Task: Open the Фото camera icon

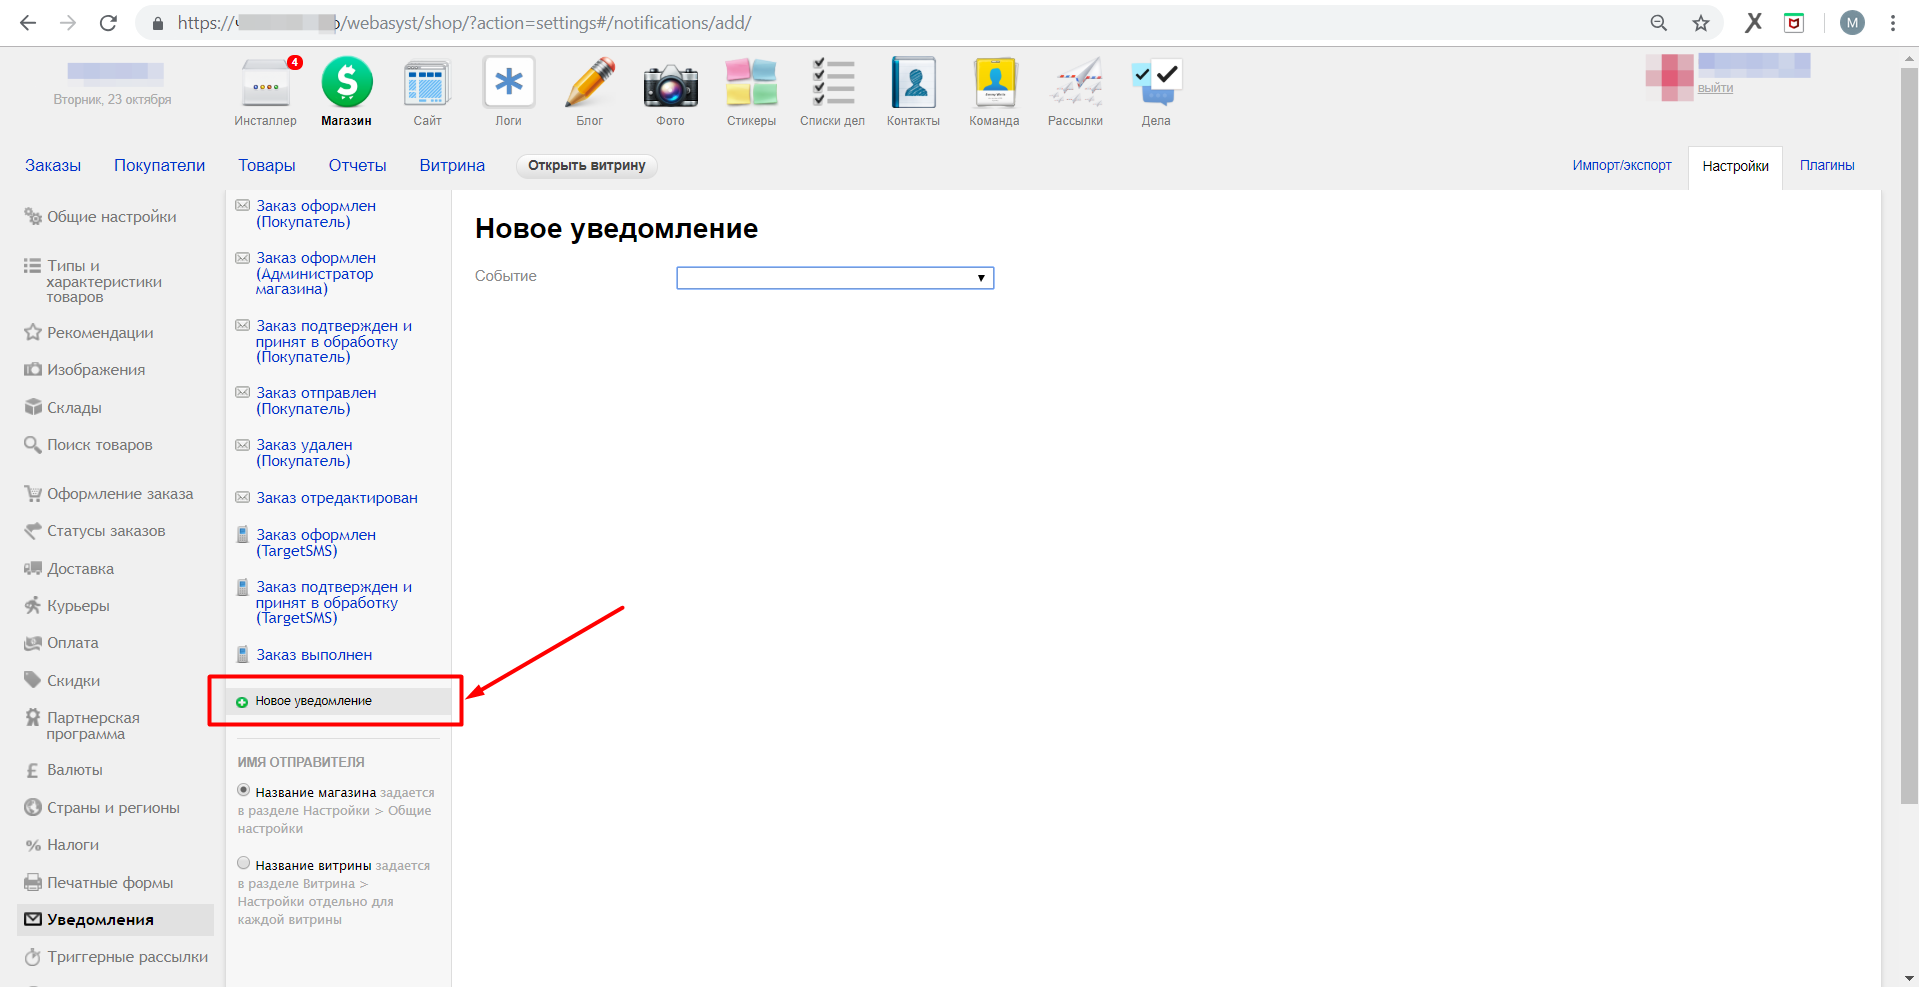Action: tap(671, 85)
